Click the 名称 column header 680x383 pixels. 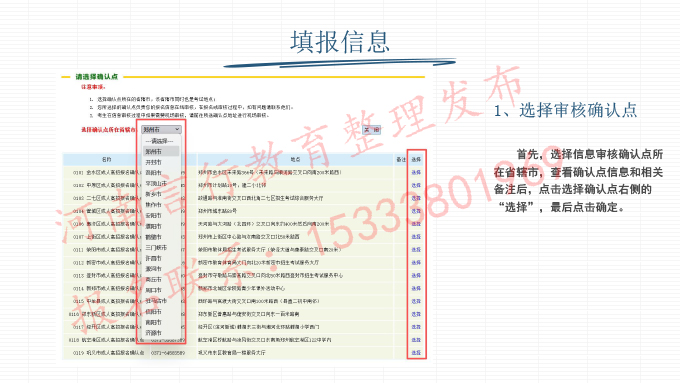tap(107, 159)
